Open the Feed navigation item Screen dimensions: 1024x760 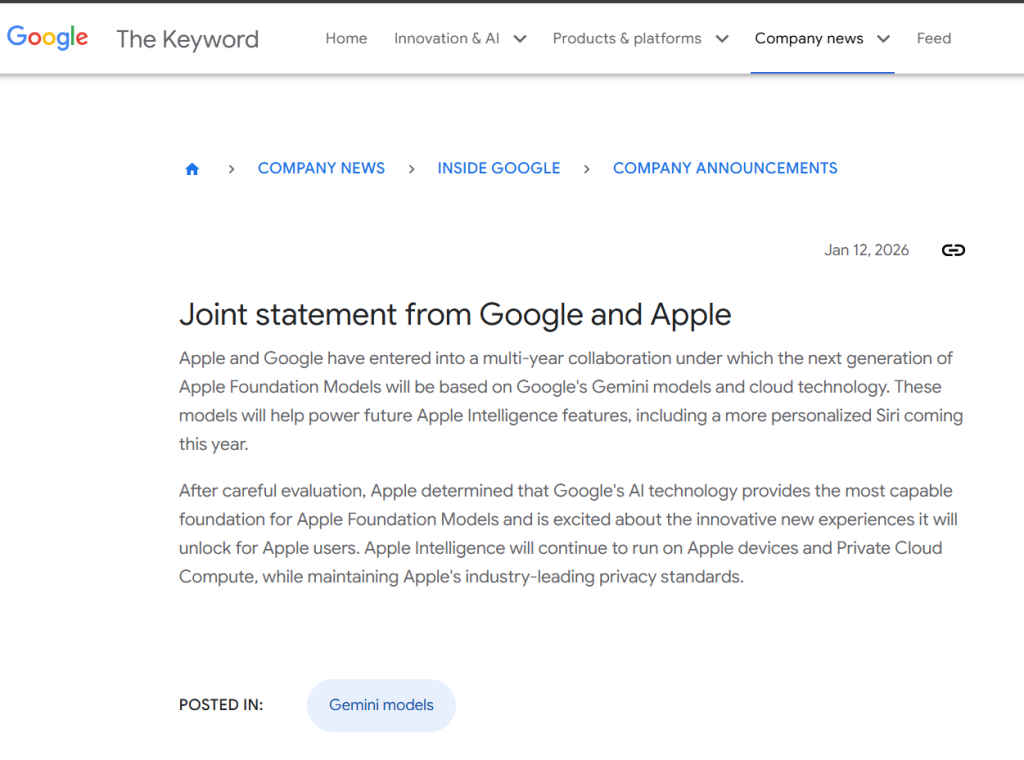pos(933,39)
